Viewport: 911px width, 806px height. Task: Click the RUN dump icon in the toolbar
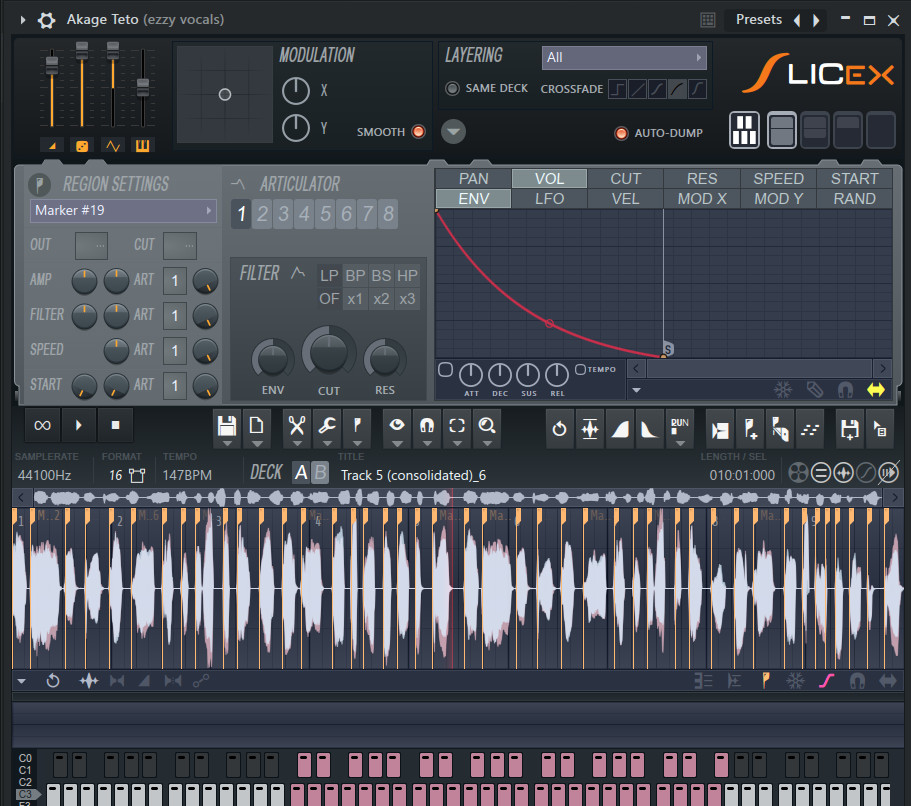680,427
